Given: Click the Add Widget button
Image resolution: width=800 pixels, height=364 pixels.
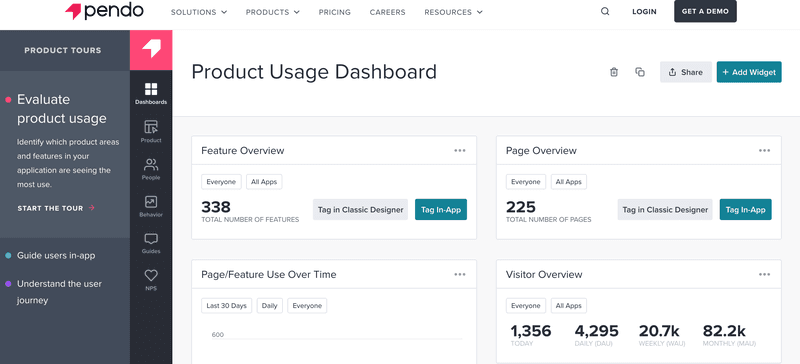Looking at the screenshot, I should click(749, 72).
